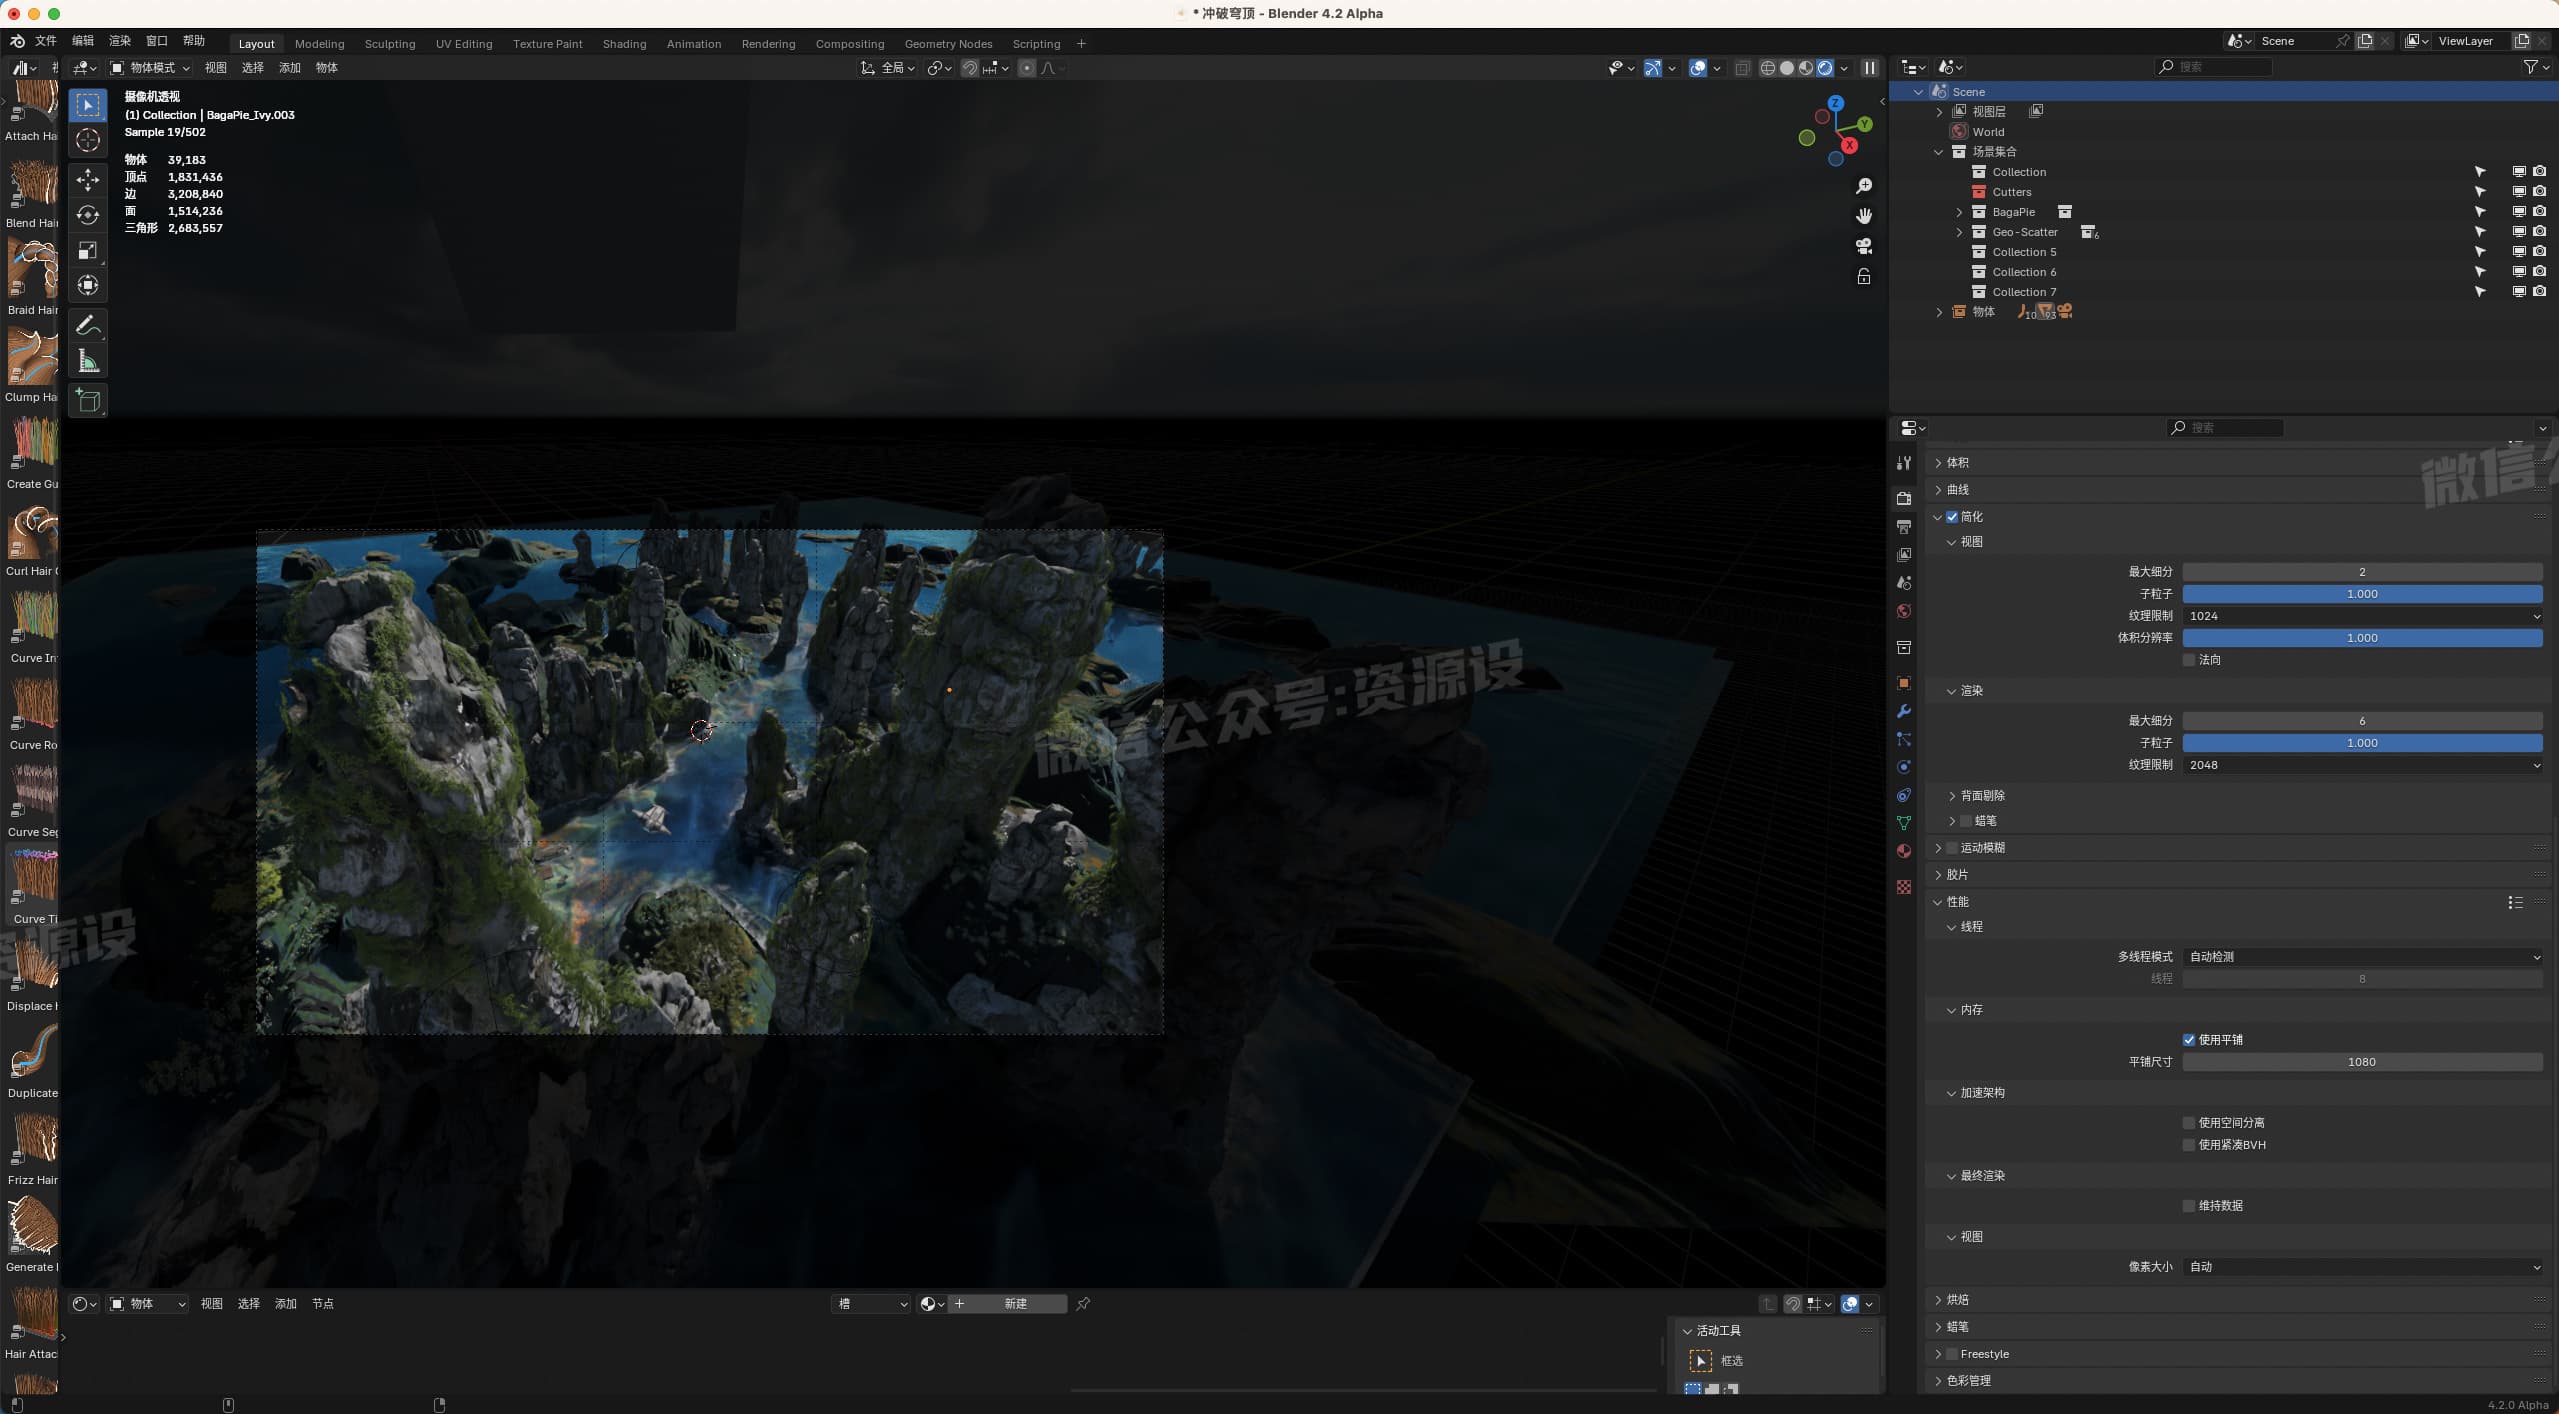Open the Object properties tab
The width and height of the screenshot is (2559, 1414).
[x=1904, y=683]
